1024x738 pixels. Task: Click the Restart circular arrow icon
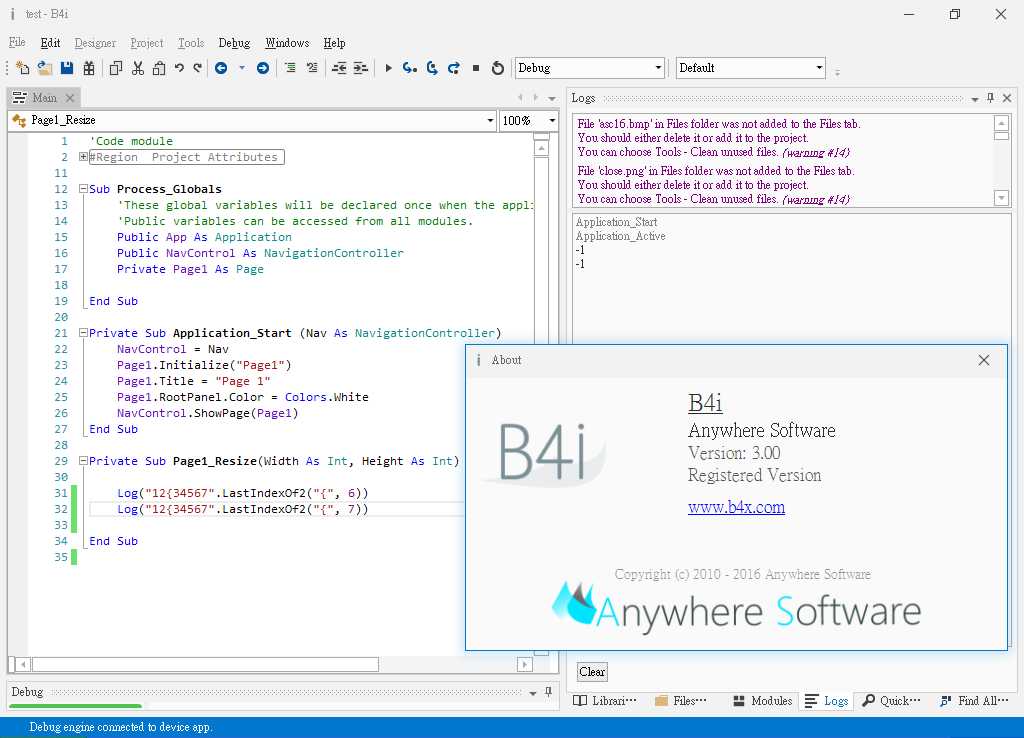pyautogui.click(x=498, y=68)
